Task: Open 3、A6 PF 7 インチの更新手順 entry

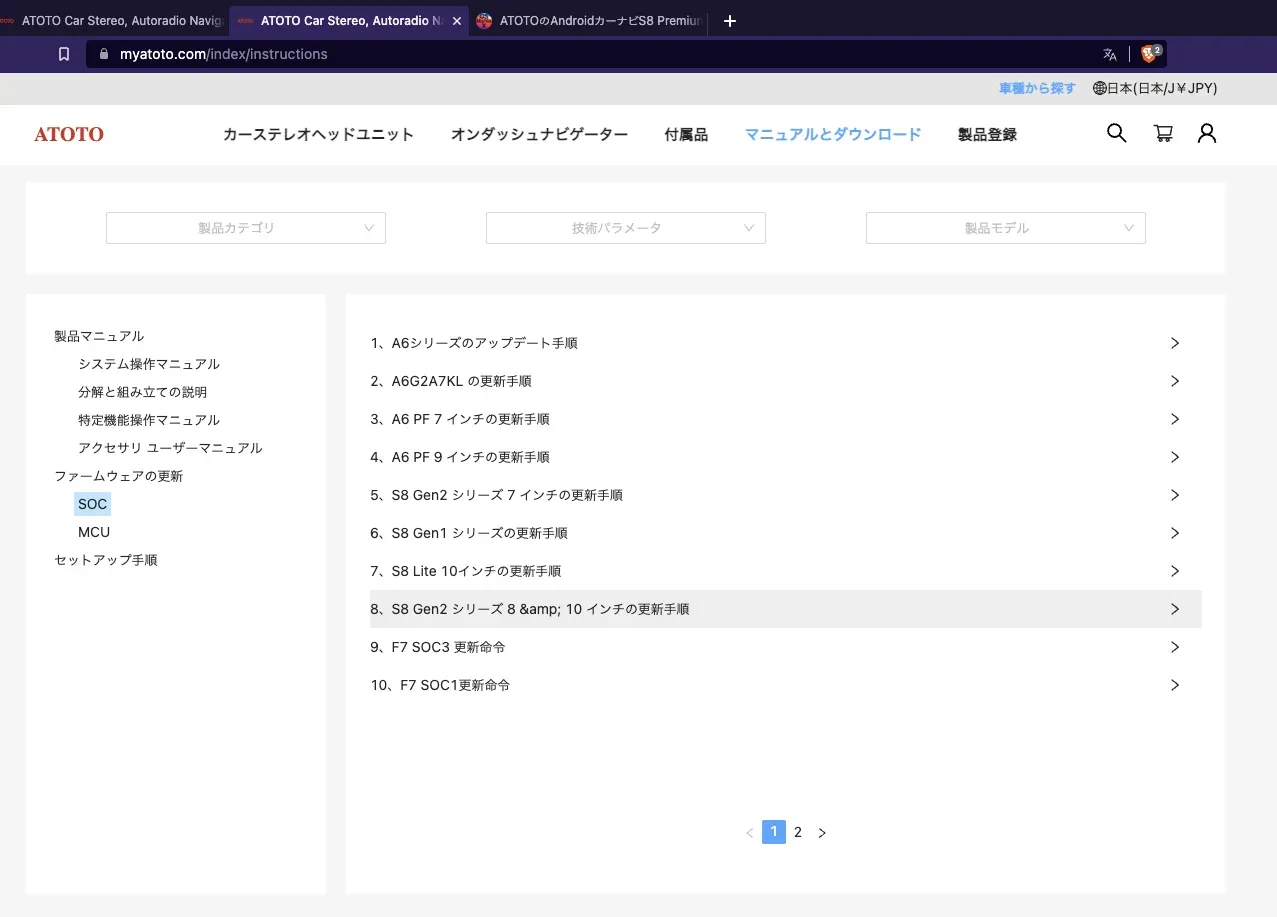Action: pos(785,419)
